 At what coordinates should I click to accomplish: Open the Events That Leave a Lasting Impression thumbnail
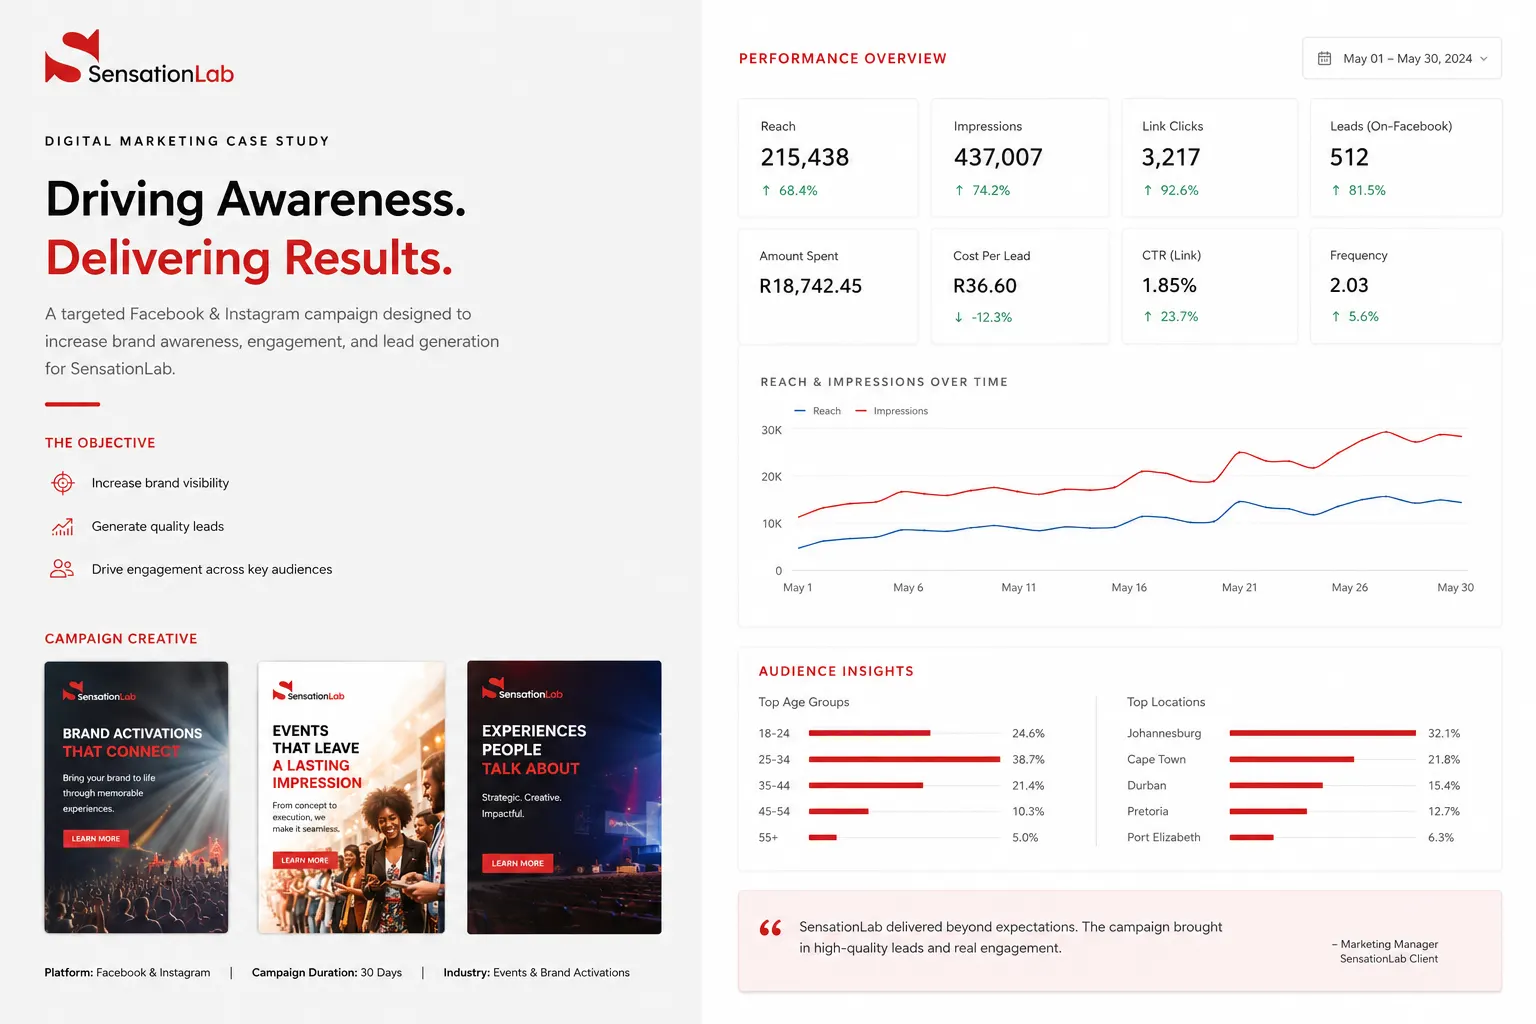(351, 797)
